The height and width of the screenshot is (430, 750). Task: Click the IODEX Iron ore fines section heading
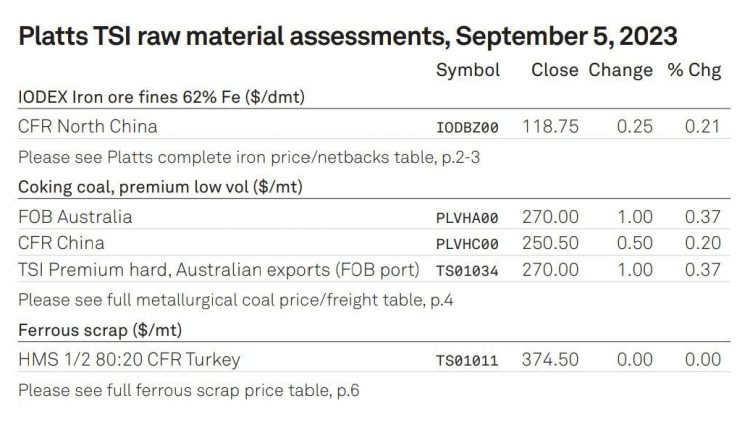162,97
